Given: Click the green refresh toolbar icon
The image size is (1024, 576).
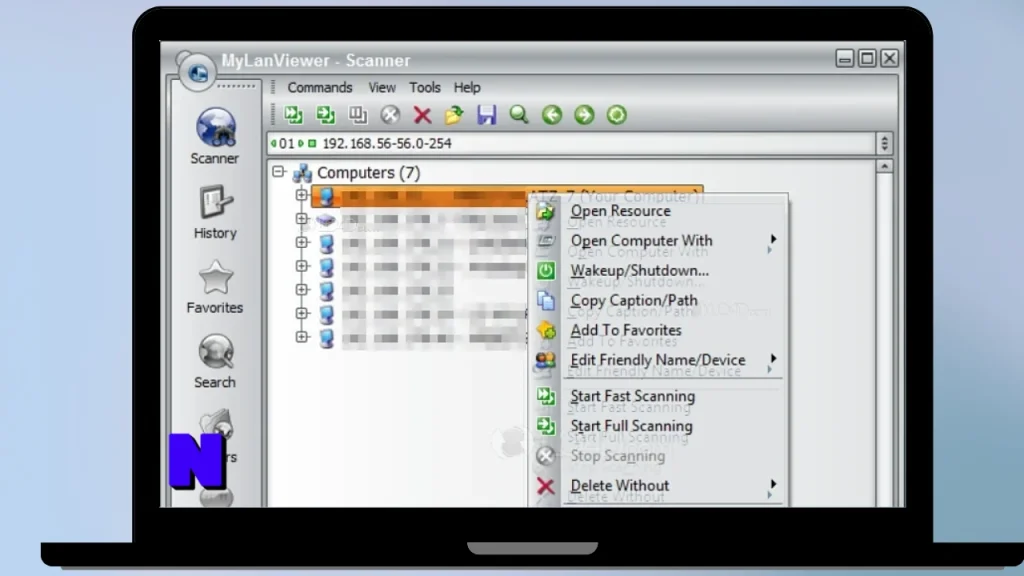Looking at the screenshot, I should (x=616, y=115).
